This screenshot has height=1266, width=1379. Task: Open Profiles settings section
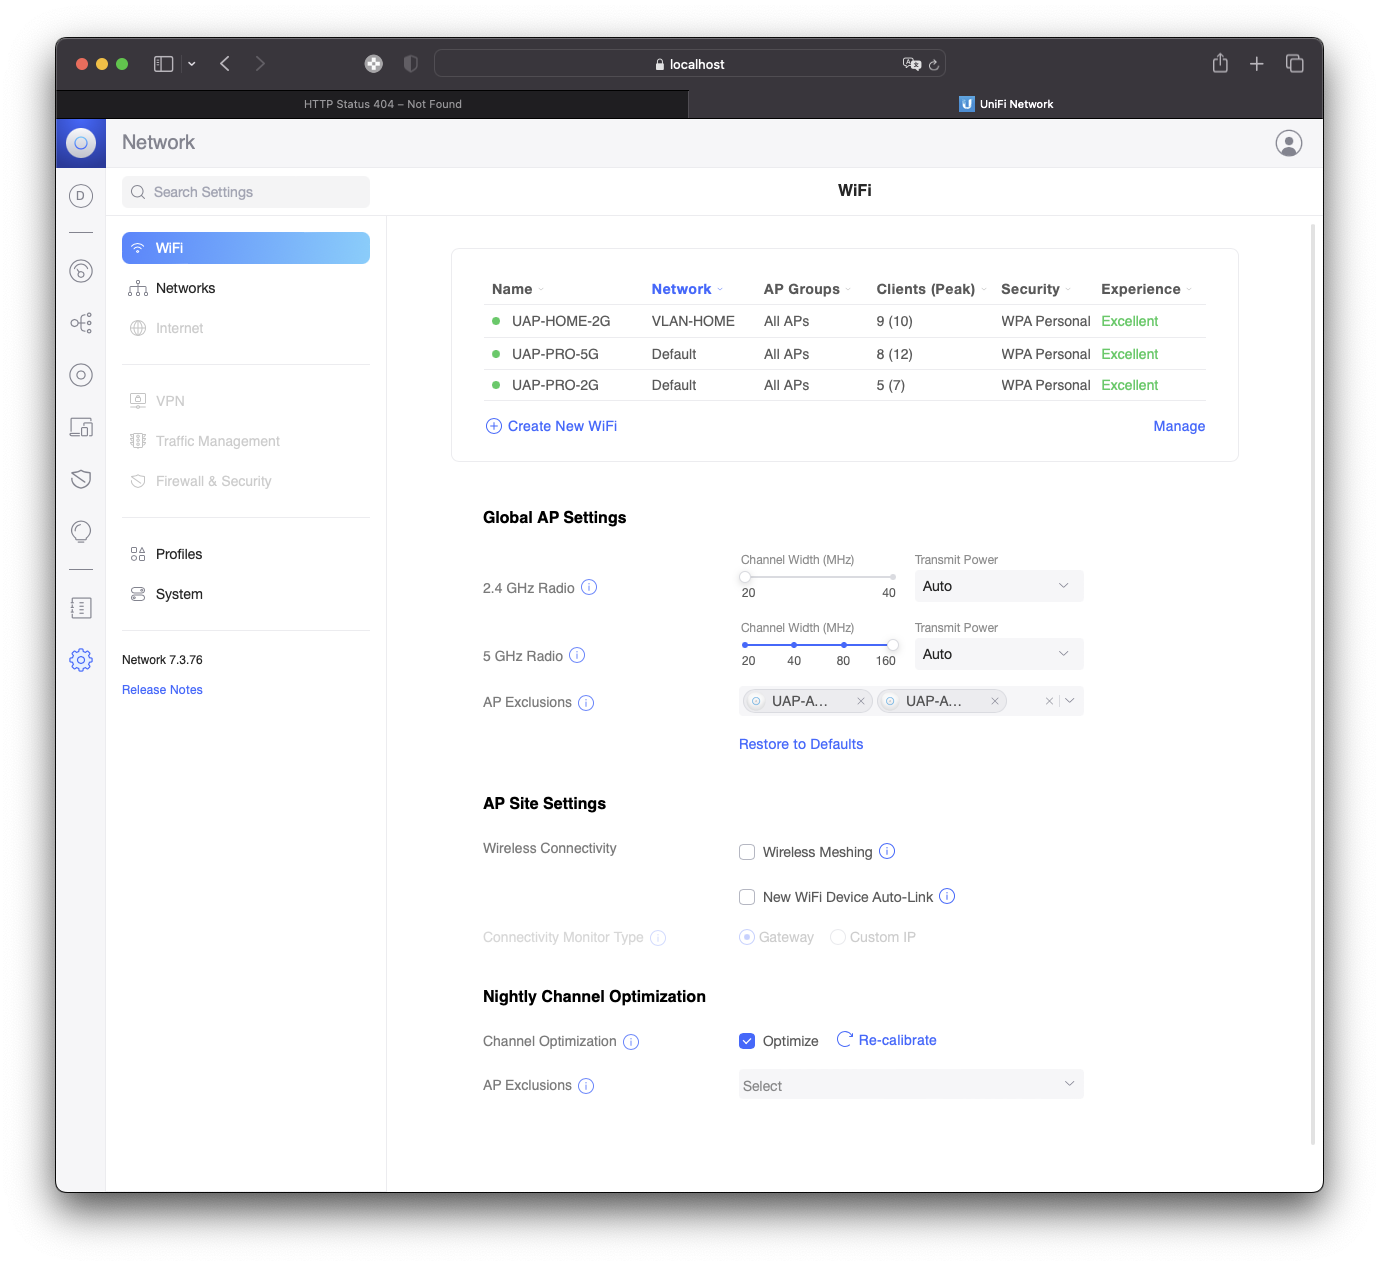(246, 554)
